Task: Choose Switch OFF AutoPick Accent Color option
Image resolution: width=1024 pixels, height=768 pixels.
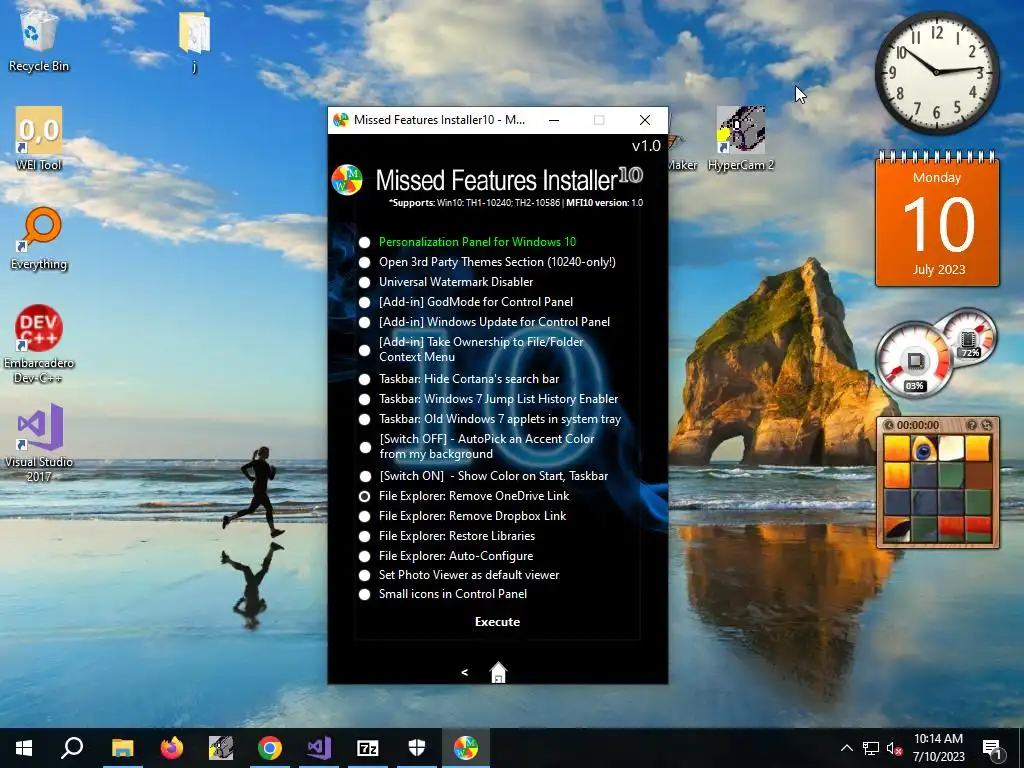Action: click(365, 447)
